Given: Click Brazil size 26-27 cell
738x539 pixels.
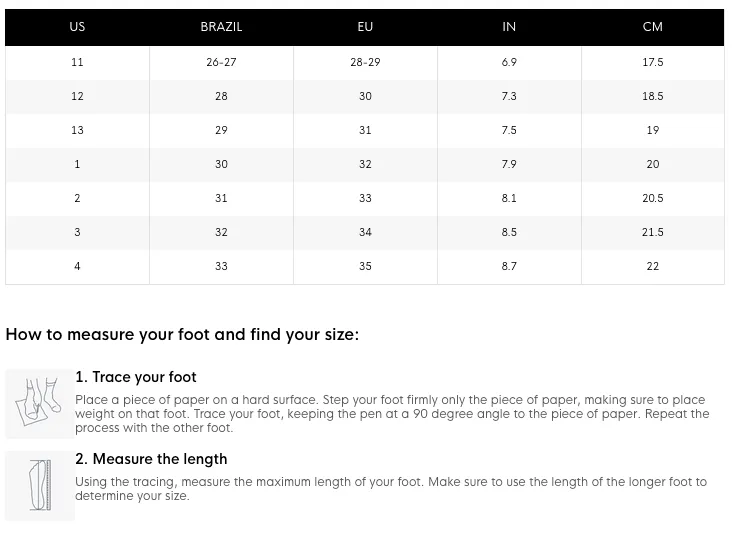Looking at the screenshot, I should click(221, 63).
